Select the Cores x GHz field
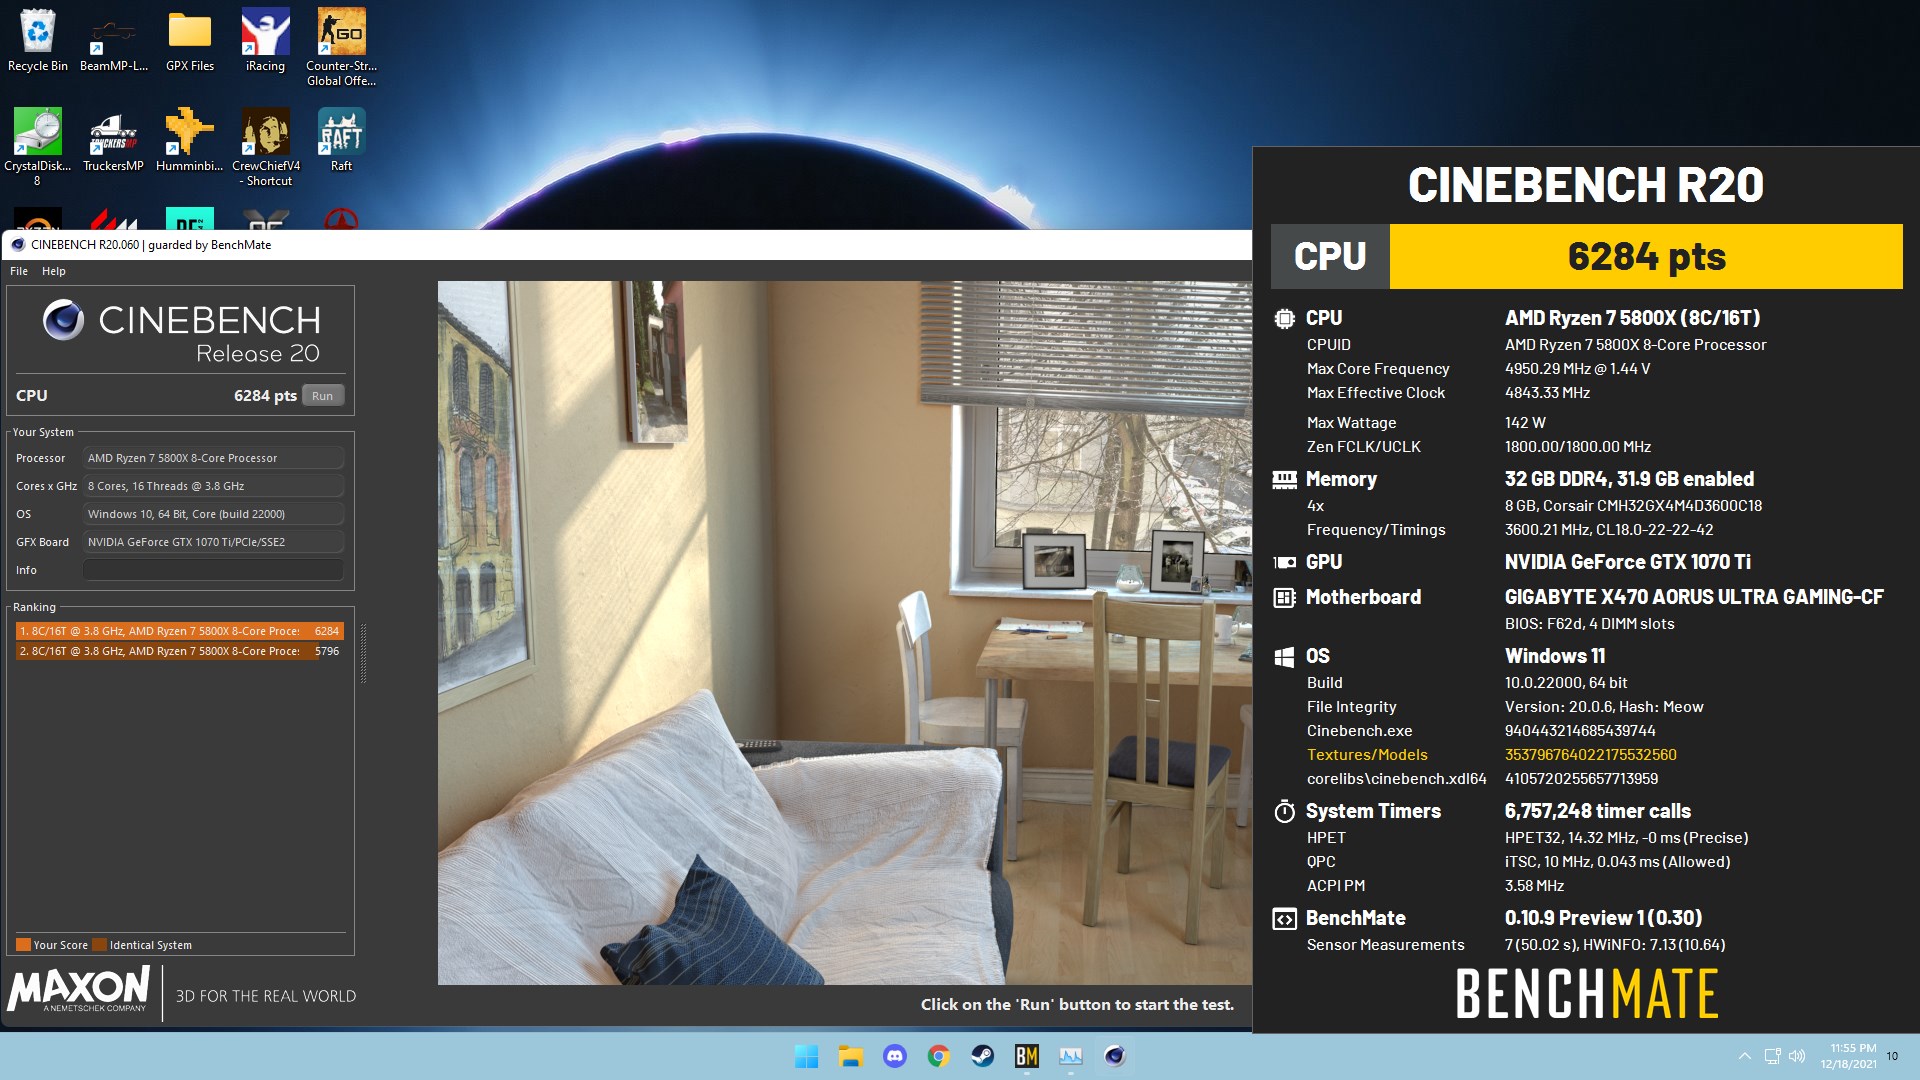Viewport: 1920px width, 1080px height. click(x=213, y=486)
